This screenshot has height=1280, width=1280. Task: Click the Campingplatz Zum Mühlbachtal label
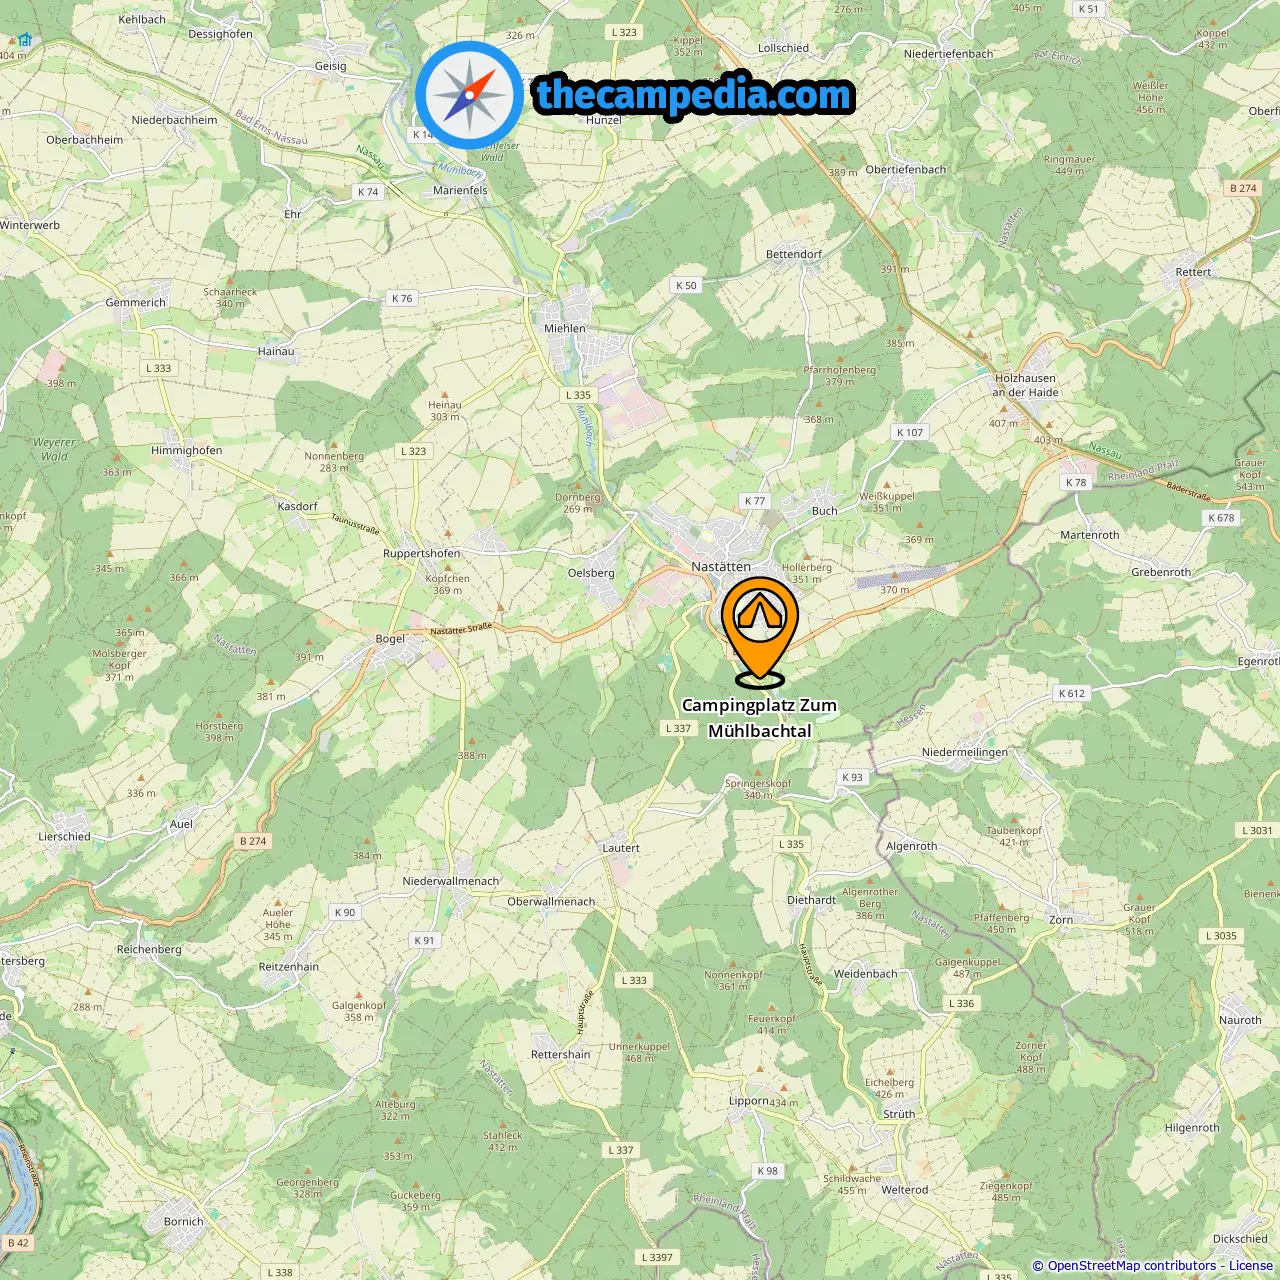click(760, 718)
